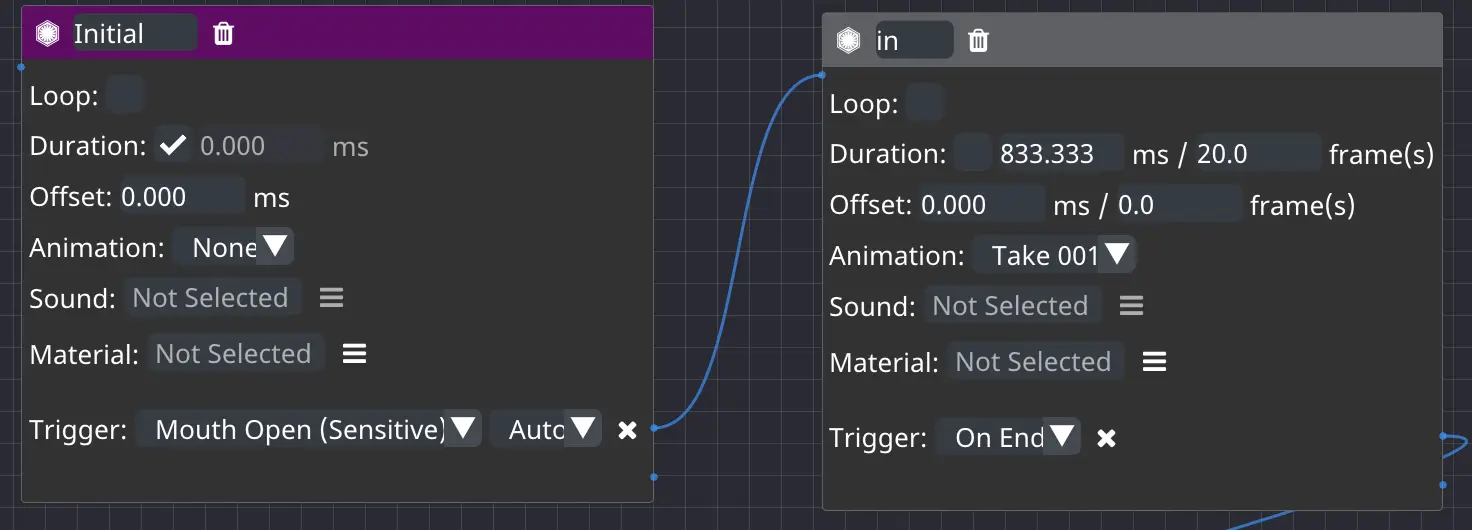Screen dimensions: 1472x530
Task: Expand Mouth Open (Sensitive) trigger dropdown
Action: (x=308, y=430)
